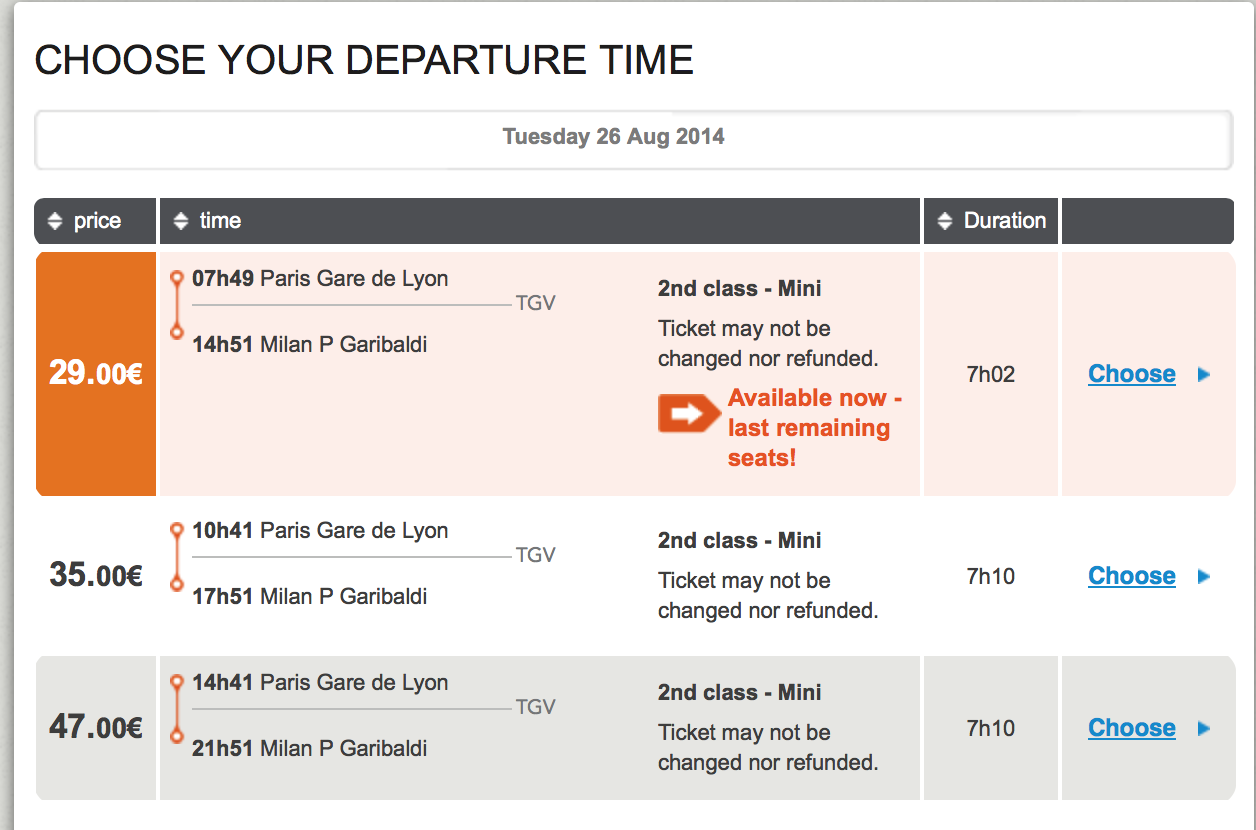This screenshot has height=830, width=1256.
Task: Click blue triangle for the 35.00€ train
Action: point(1204,577)
